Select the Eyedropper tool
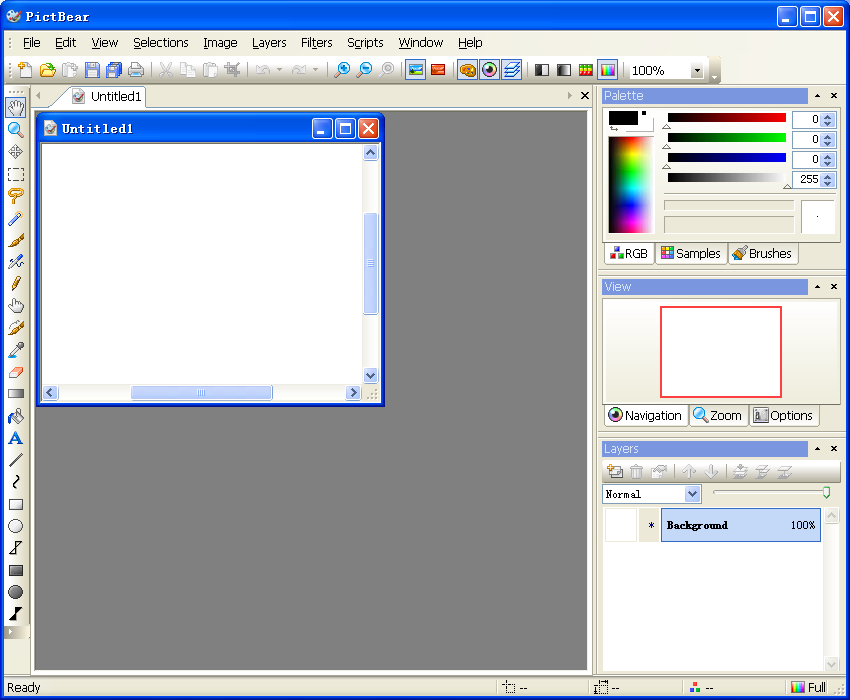 (x=16, y=350)
